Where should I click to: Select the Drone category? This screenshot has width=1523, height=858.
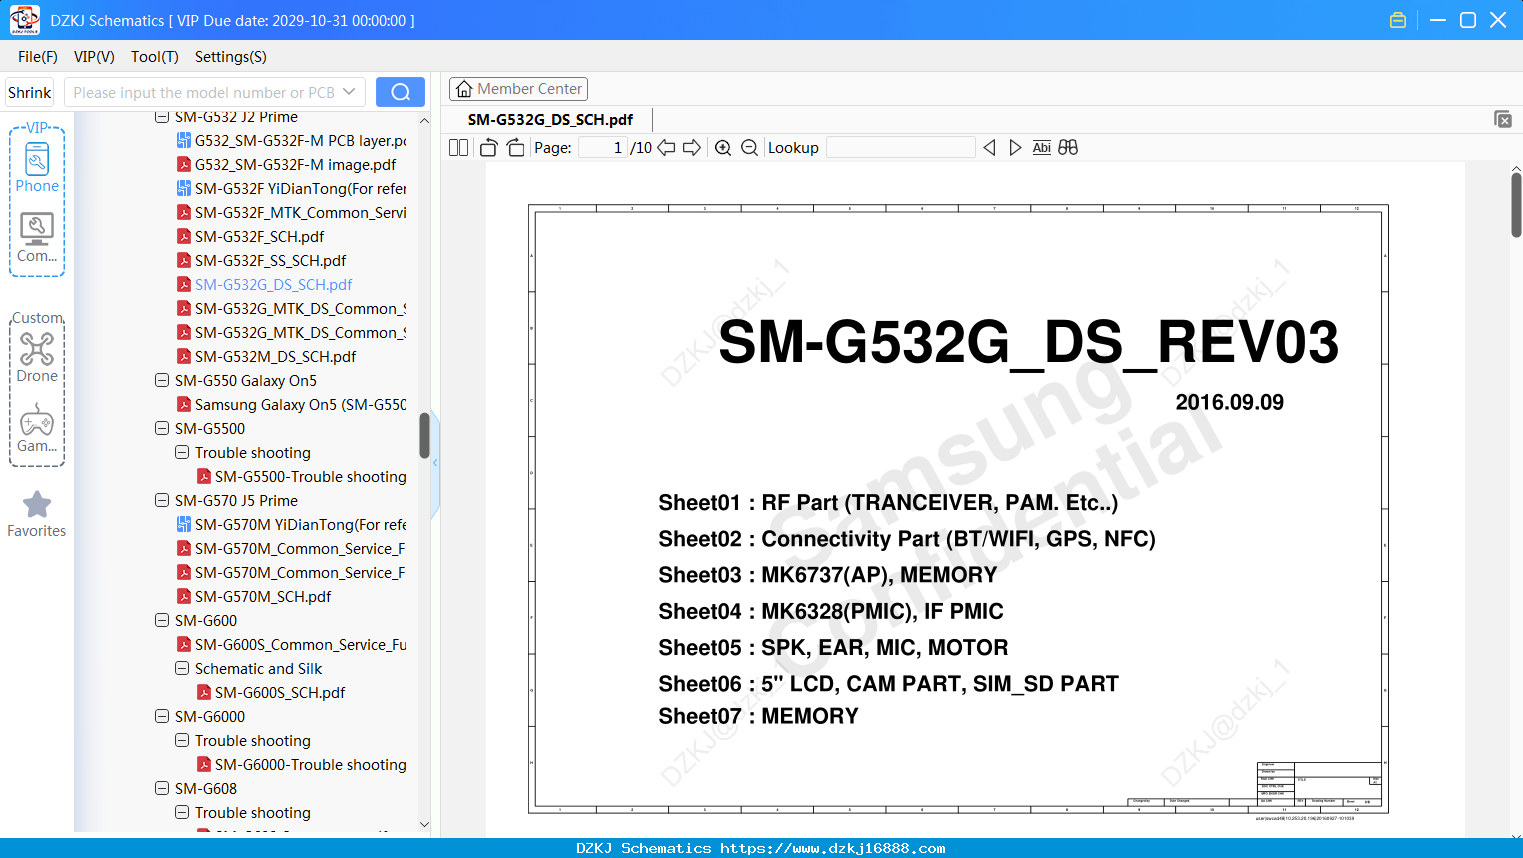[37, 357]
